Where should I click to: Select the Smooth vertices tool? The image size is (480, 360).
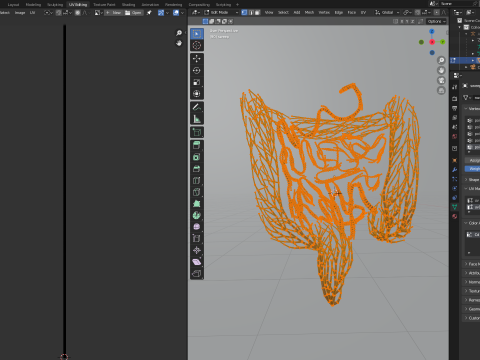point(197,227)
